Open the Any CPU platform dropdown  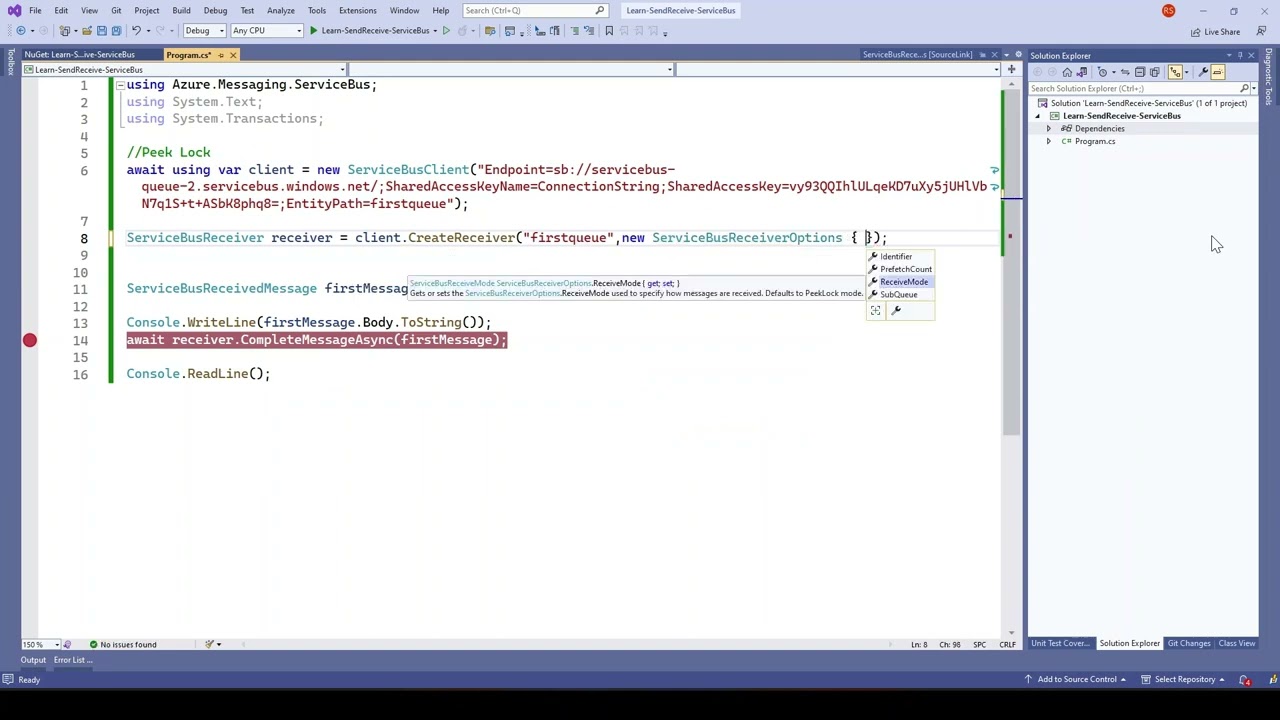267,31
